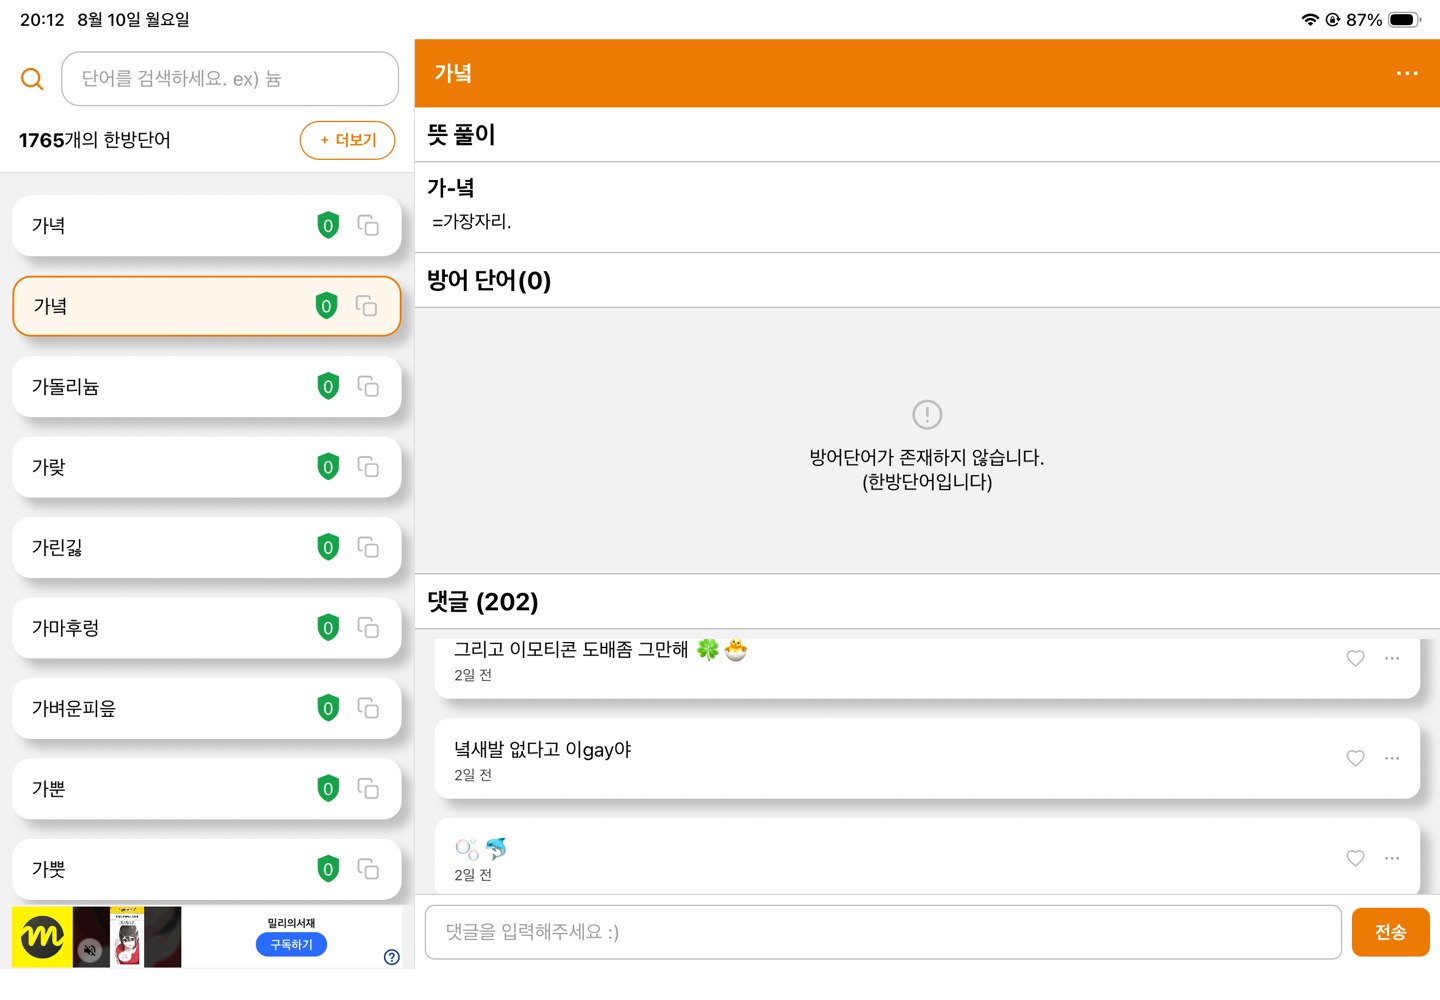The width and height of the screenshot is (1440, 1000).
Task: Tap the shield icon on the 가린긿 row
Action: pos(328,547)
